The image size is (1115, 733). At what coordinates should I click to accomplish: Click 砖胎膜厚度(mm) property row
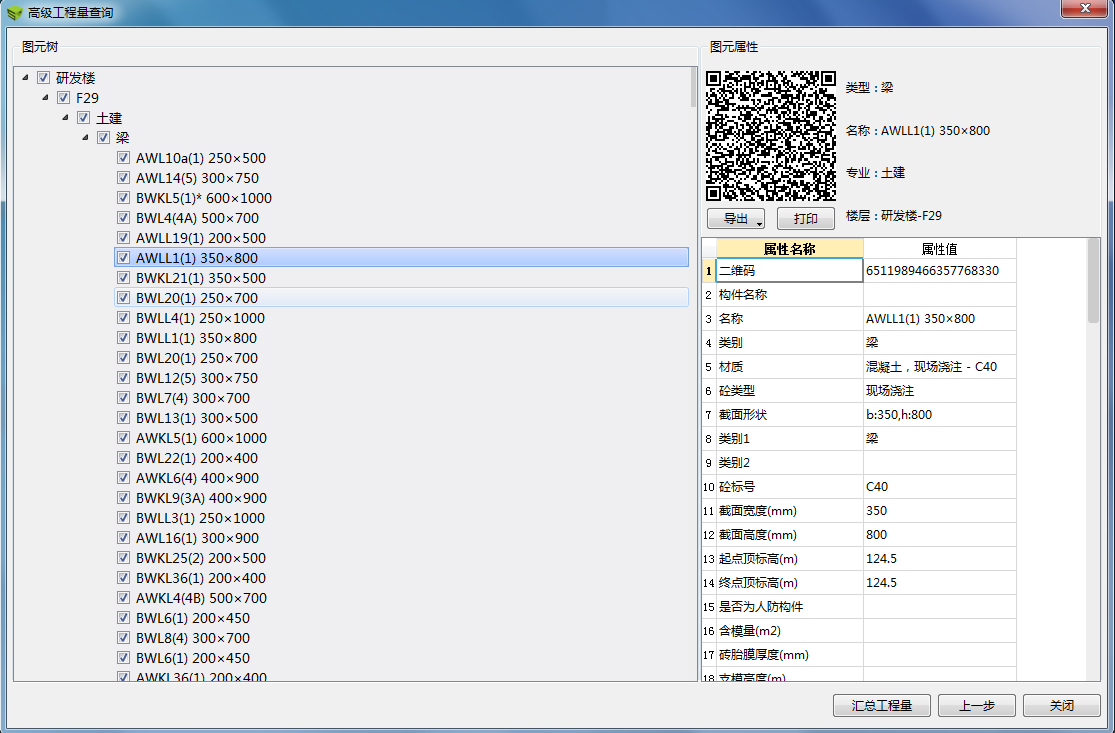point(859,655)
